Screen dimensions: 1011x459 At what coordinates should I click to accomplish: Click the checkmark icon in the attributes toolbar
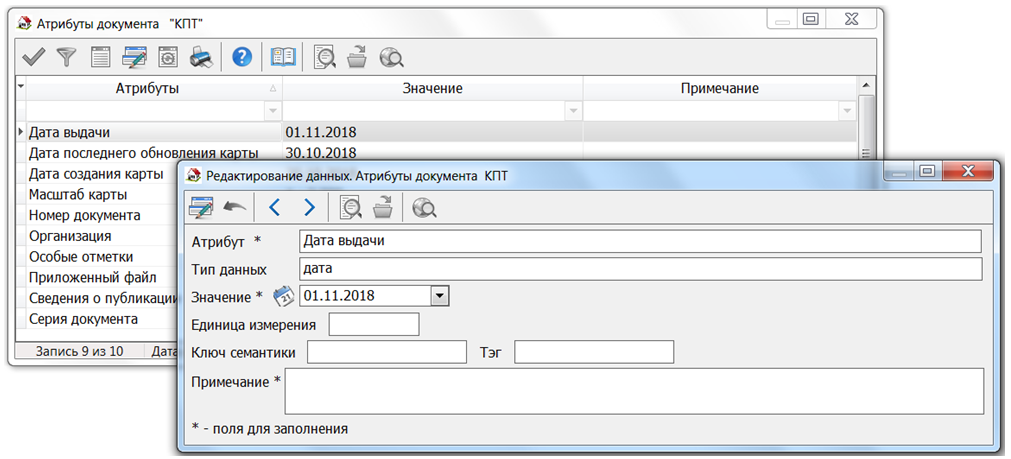coord(34,58)
